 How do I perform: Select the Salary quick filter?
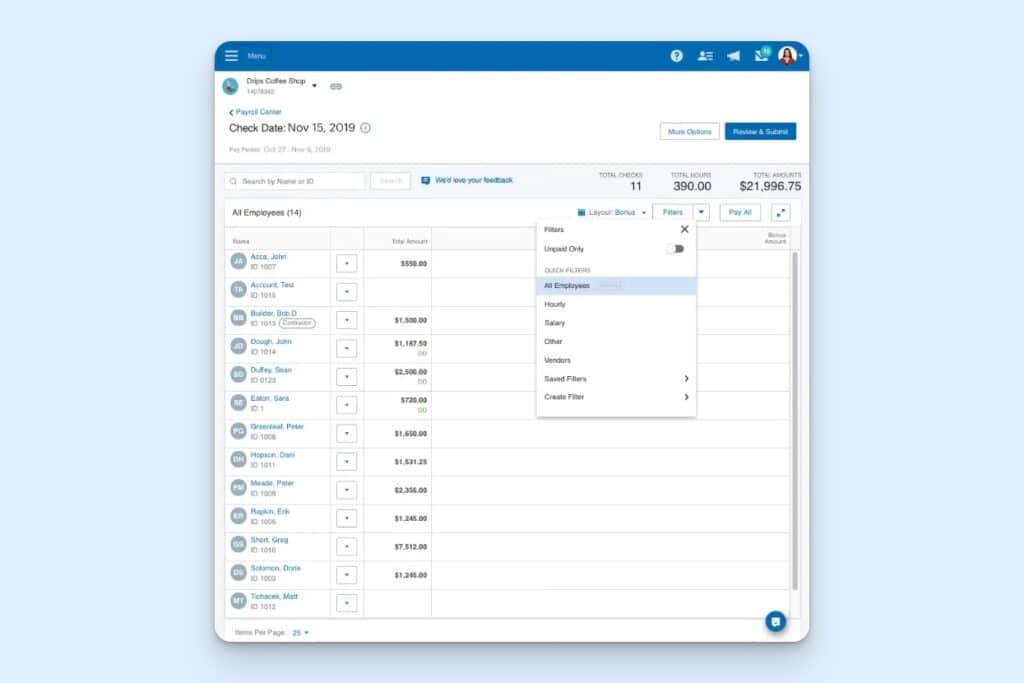pyautogui.click(x=616, y=323)
